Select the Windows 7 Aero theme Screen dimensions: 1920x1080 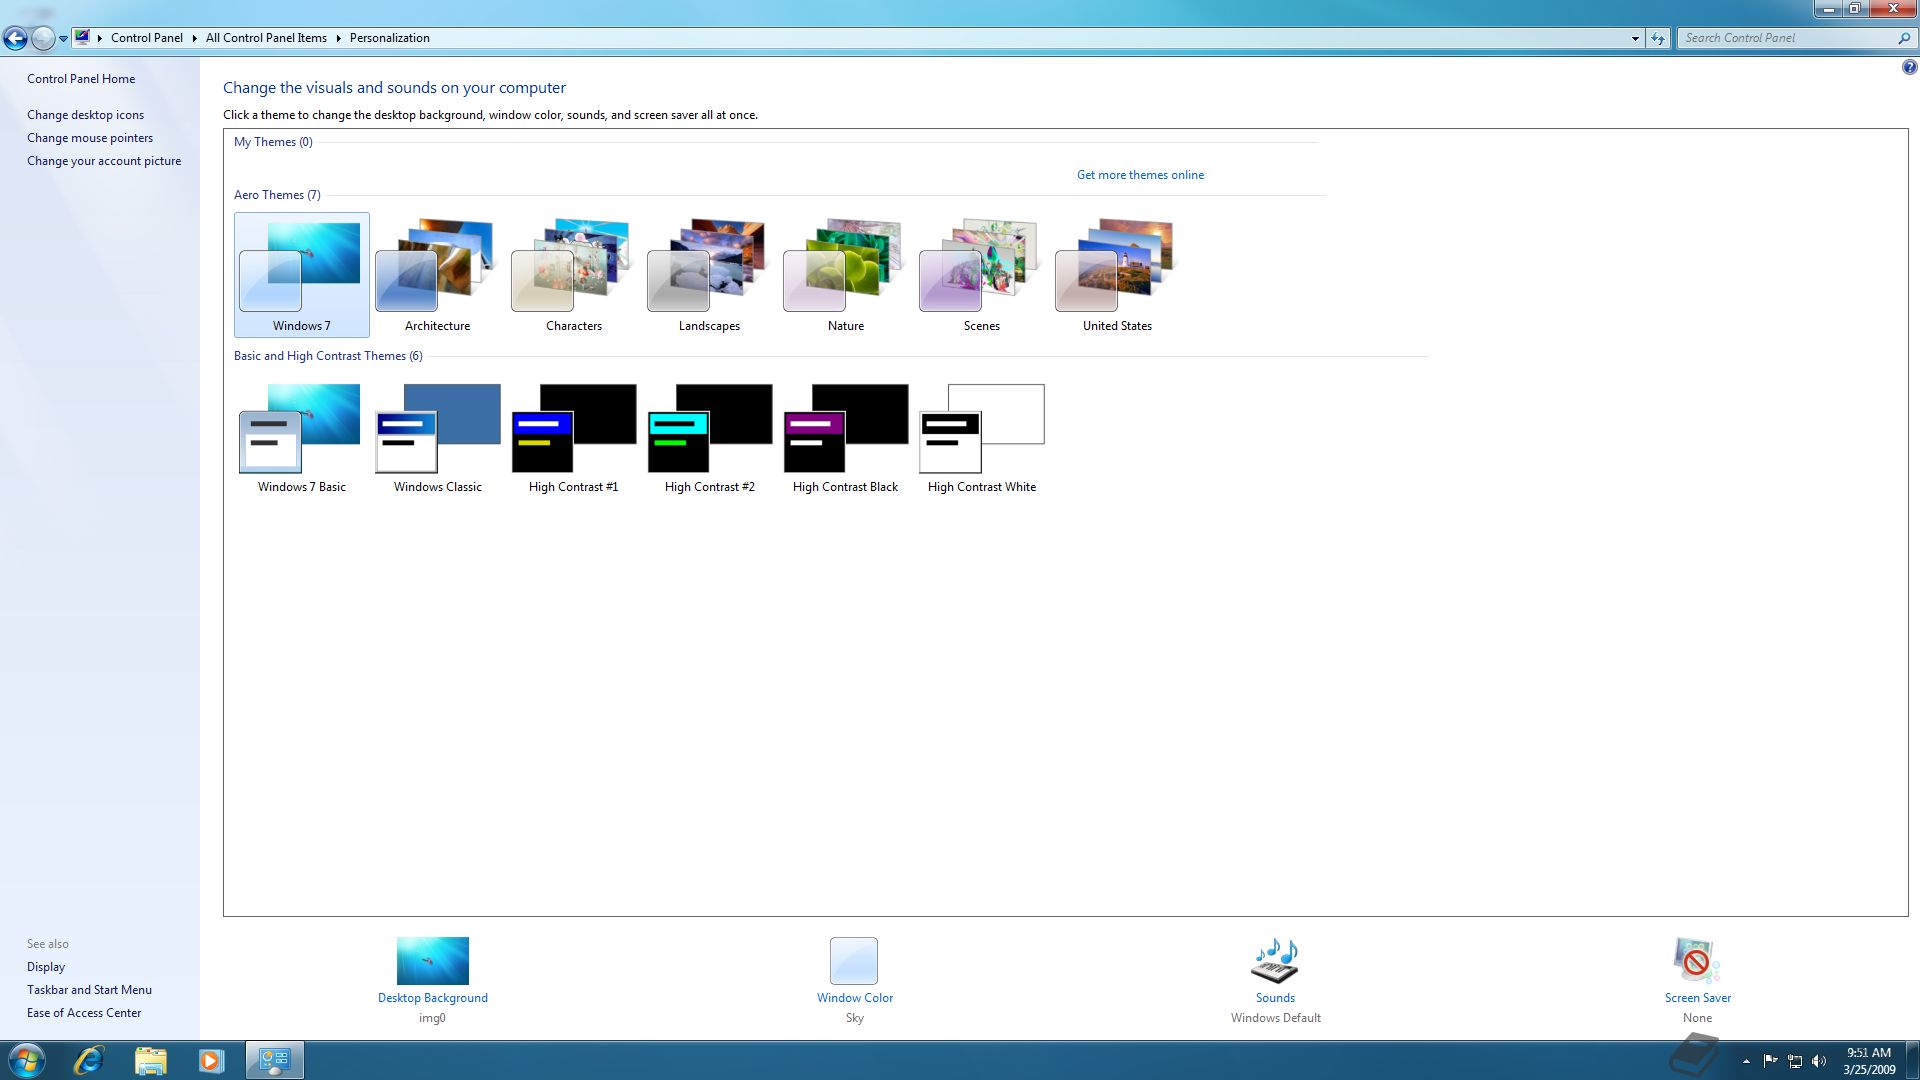coord(301,274)
